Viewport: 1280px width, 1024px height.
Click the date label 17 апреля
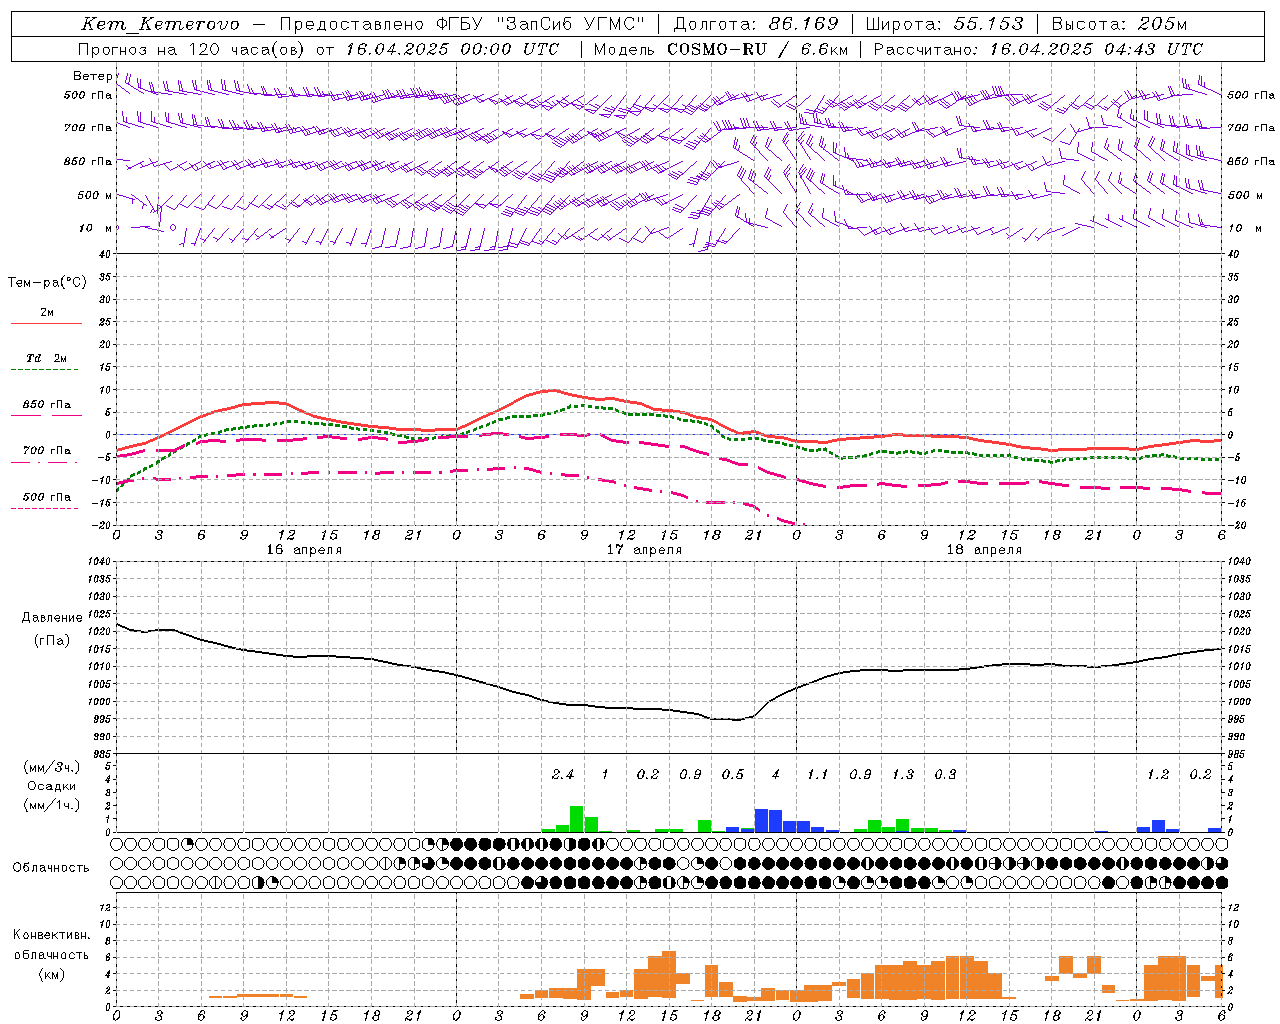pos(644,550)
